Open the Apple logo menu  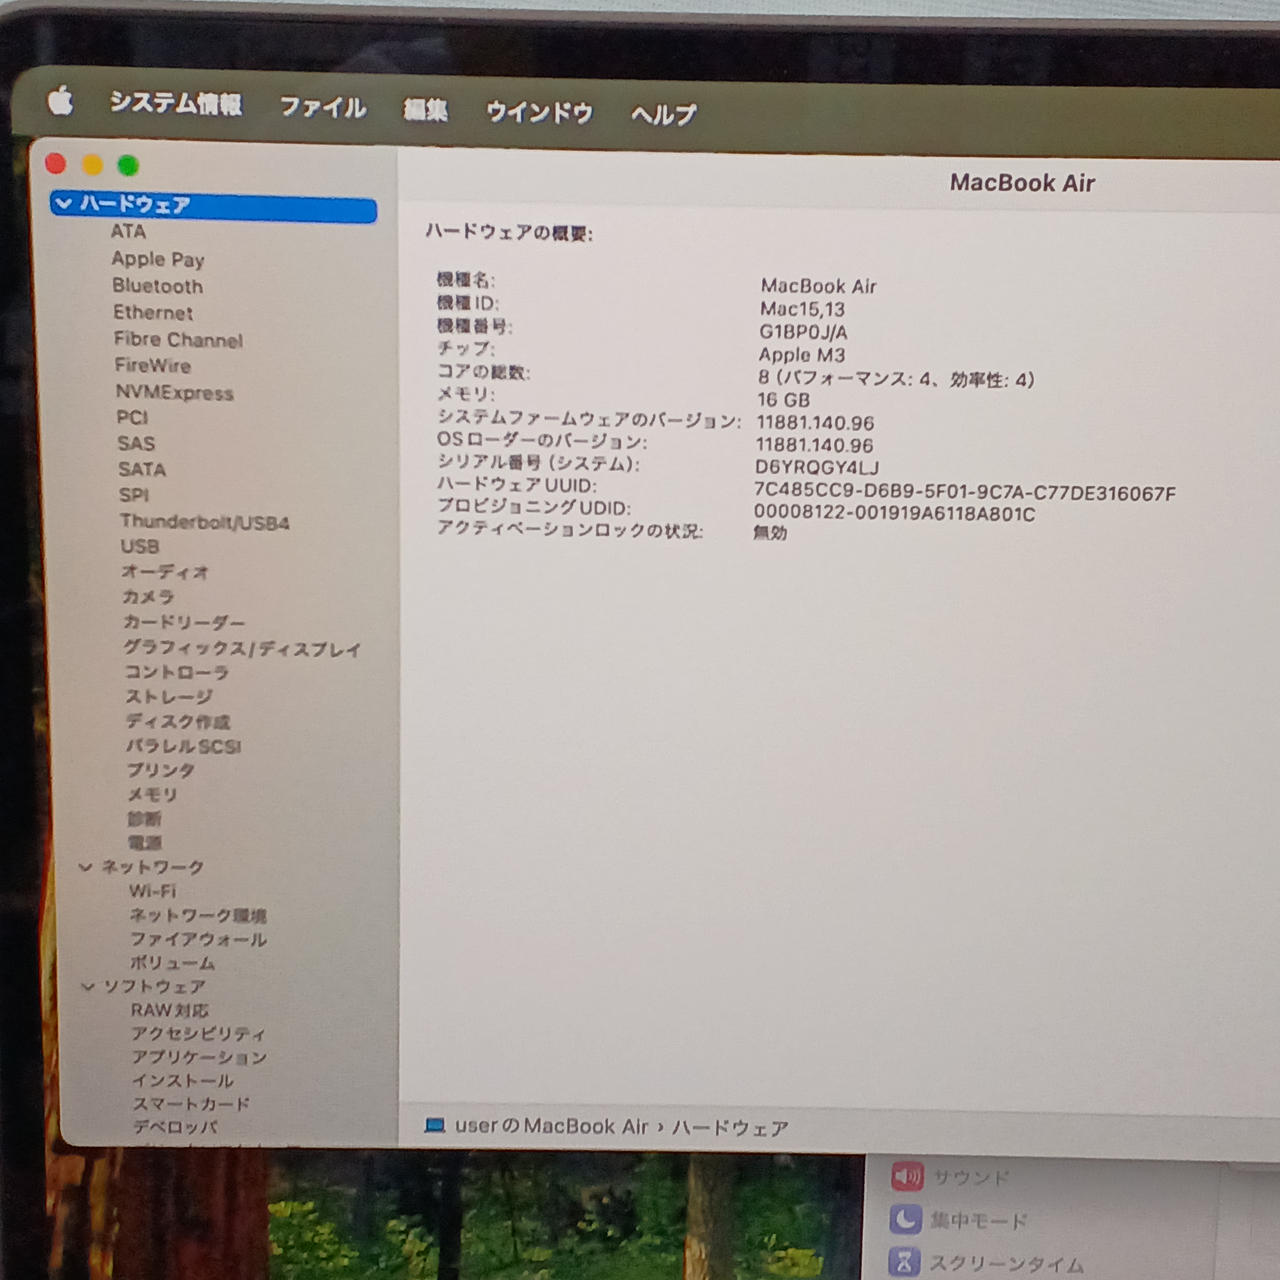click(x=61, y=101)
